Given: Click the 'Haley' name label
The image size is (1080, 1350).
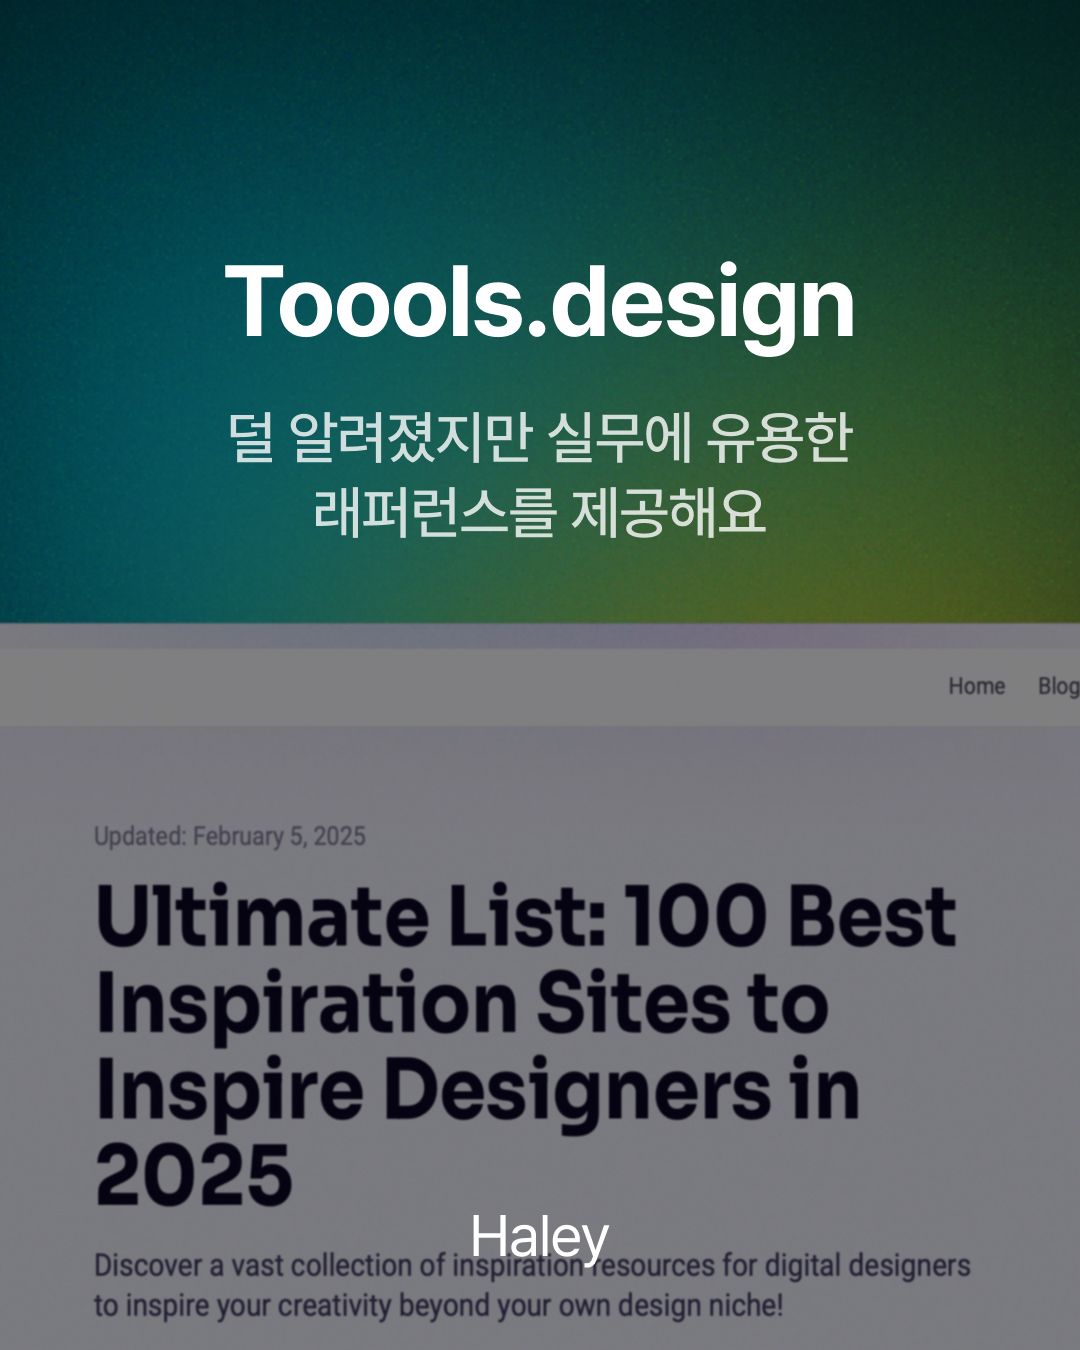Looking at the screenshot, I should (540, 1239).
